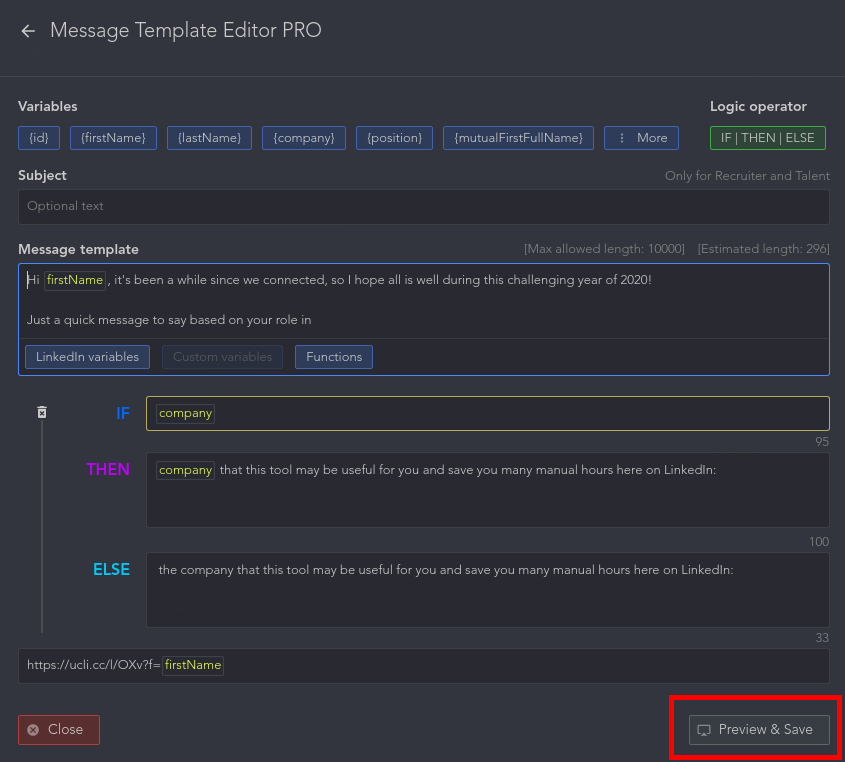Insert the {id} variable

[x=38, y=137]
